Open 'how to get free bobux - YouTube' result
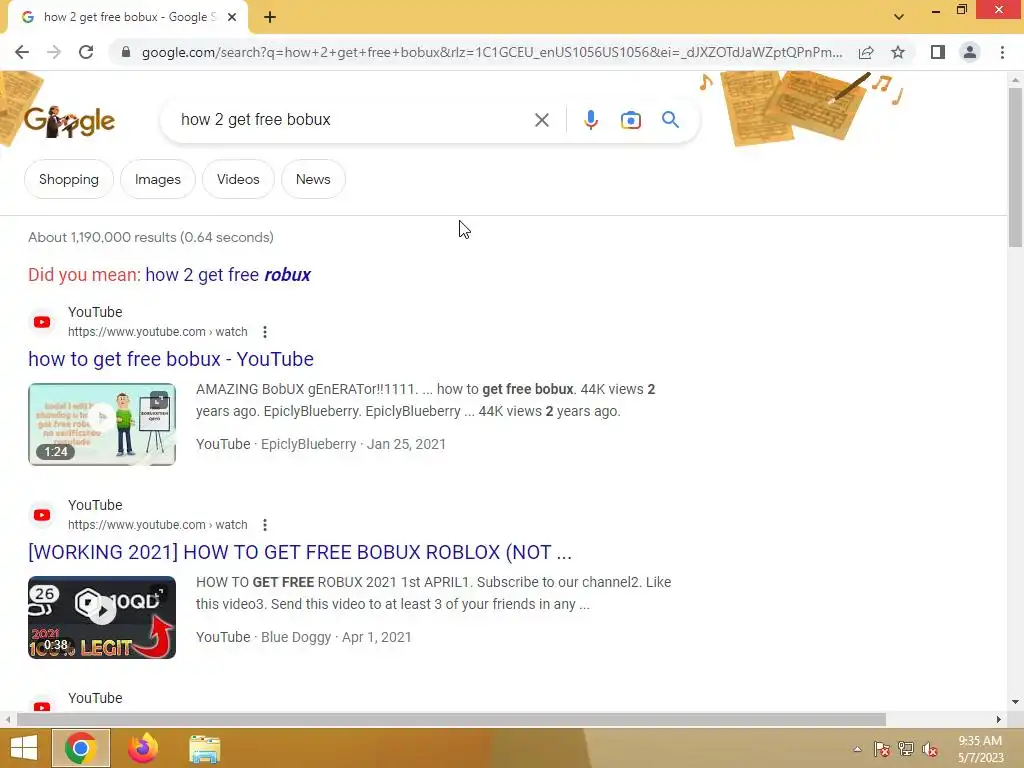 [x=171, y=359]
